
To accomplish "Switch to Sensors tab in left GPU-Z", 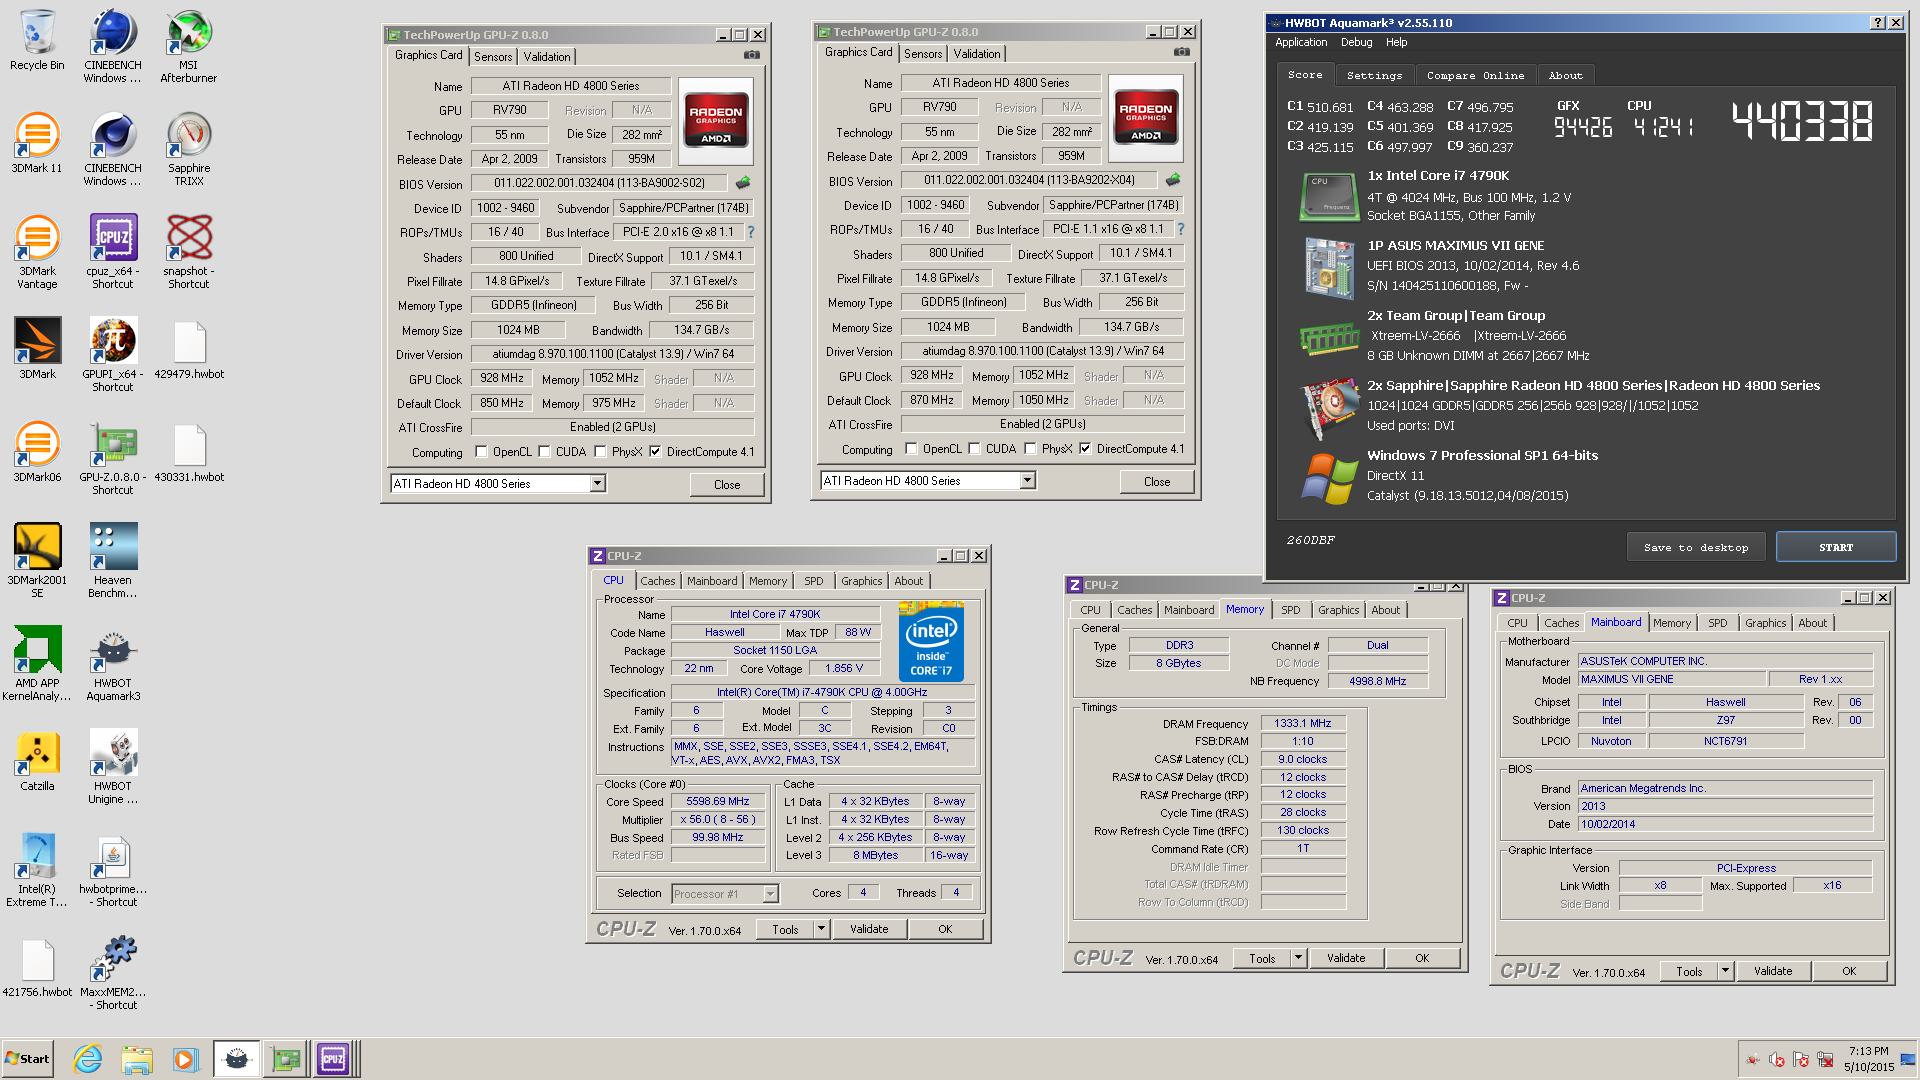I will coord(493,57).
